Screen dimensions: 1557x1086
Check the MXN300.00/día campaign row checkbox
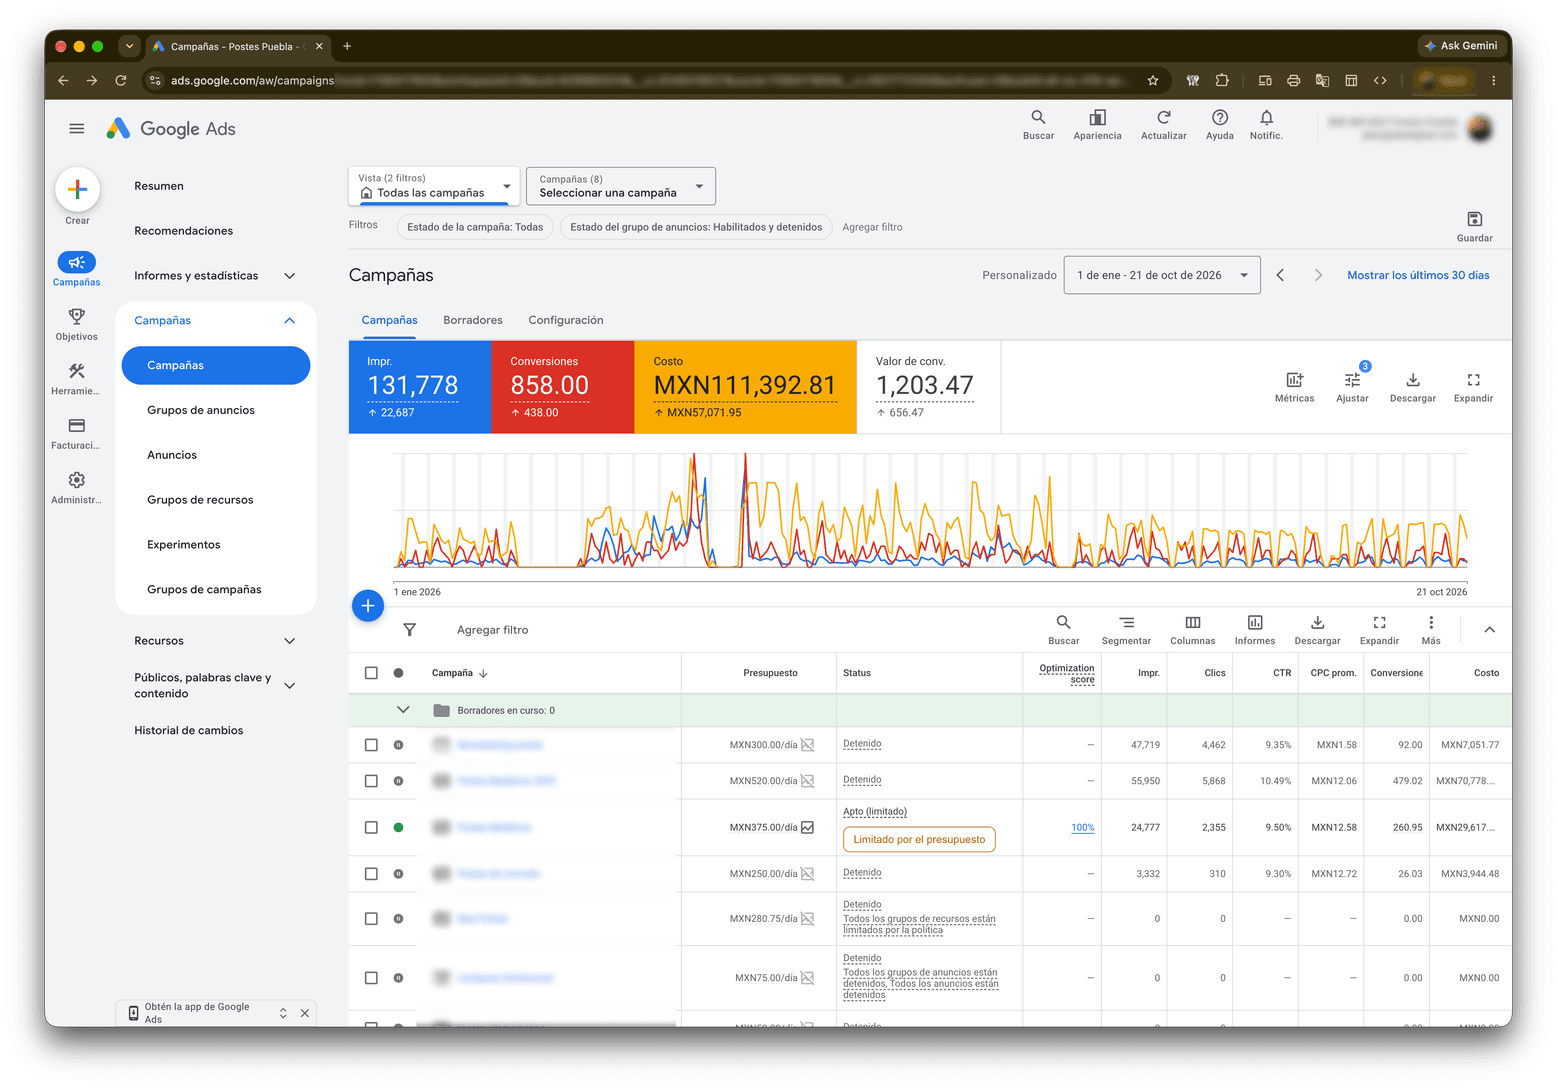371,745
